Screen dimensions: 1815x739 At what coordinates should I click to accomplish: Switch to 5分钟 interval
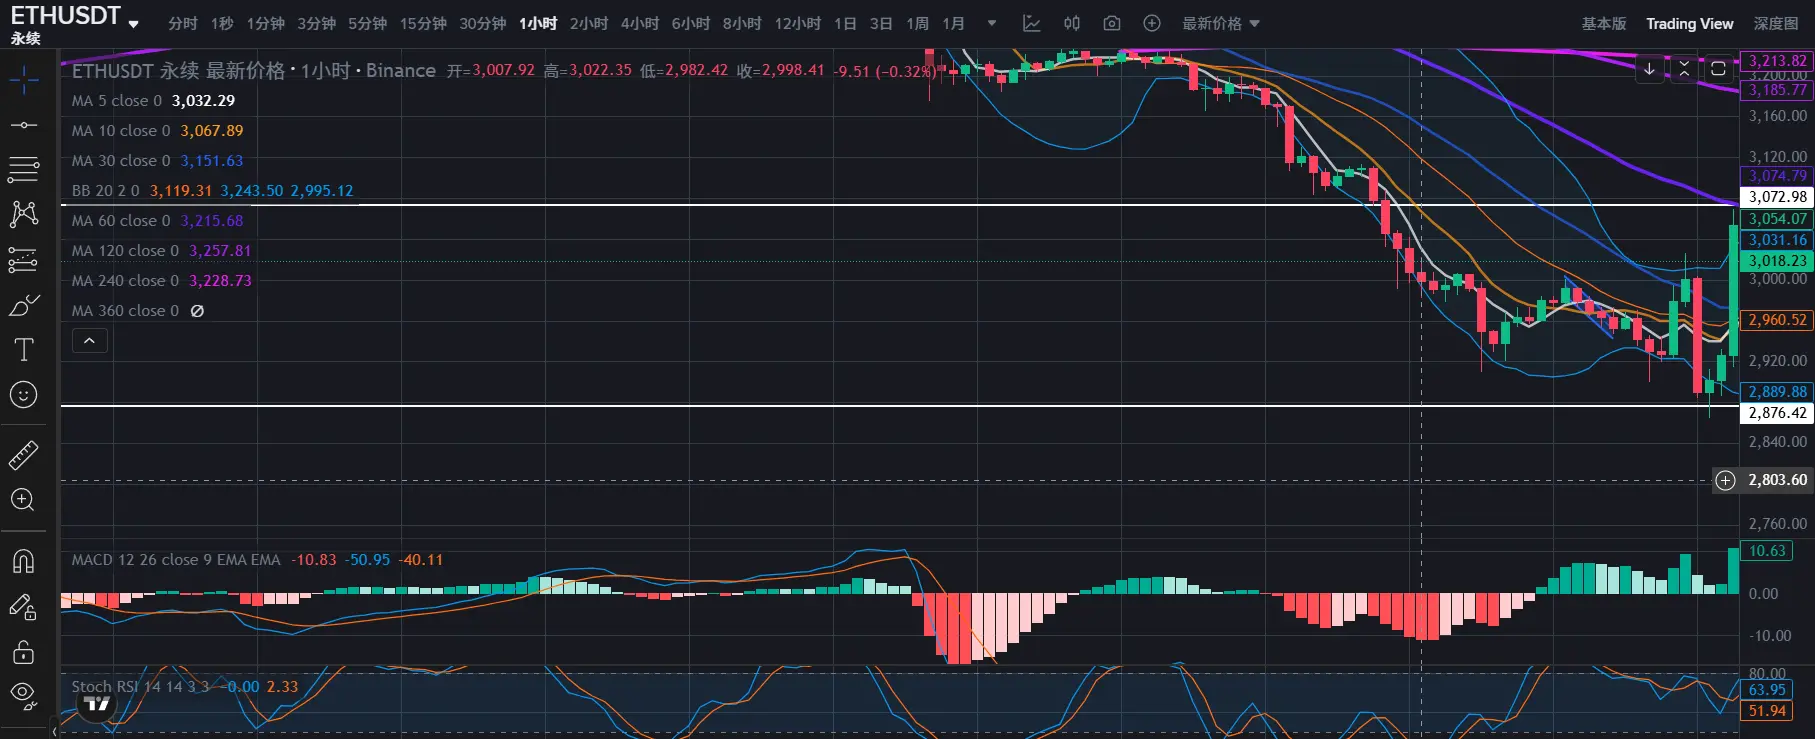click(x=367, y=23)
